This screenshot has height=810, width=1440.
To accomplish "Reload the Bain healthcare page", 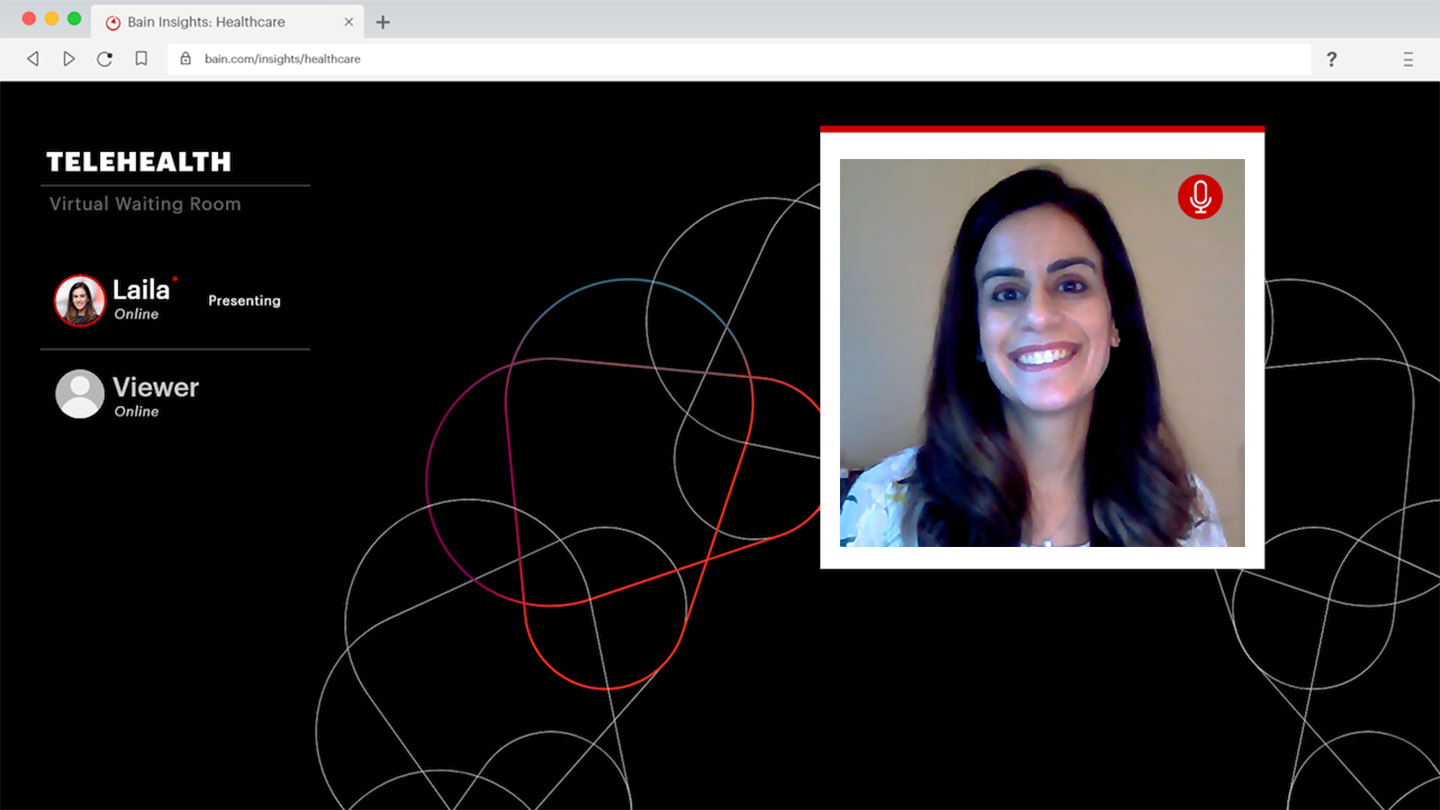I will pyautogui.click(x=105, y=59).
